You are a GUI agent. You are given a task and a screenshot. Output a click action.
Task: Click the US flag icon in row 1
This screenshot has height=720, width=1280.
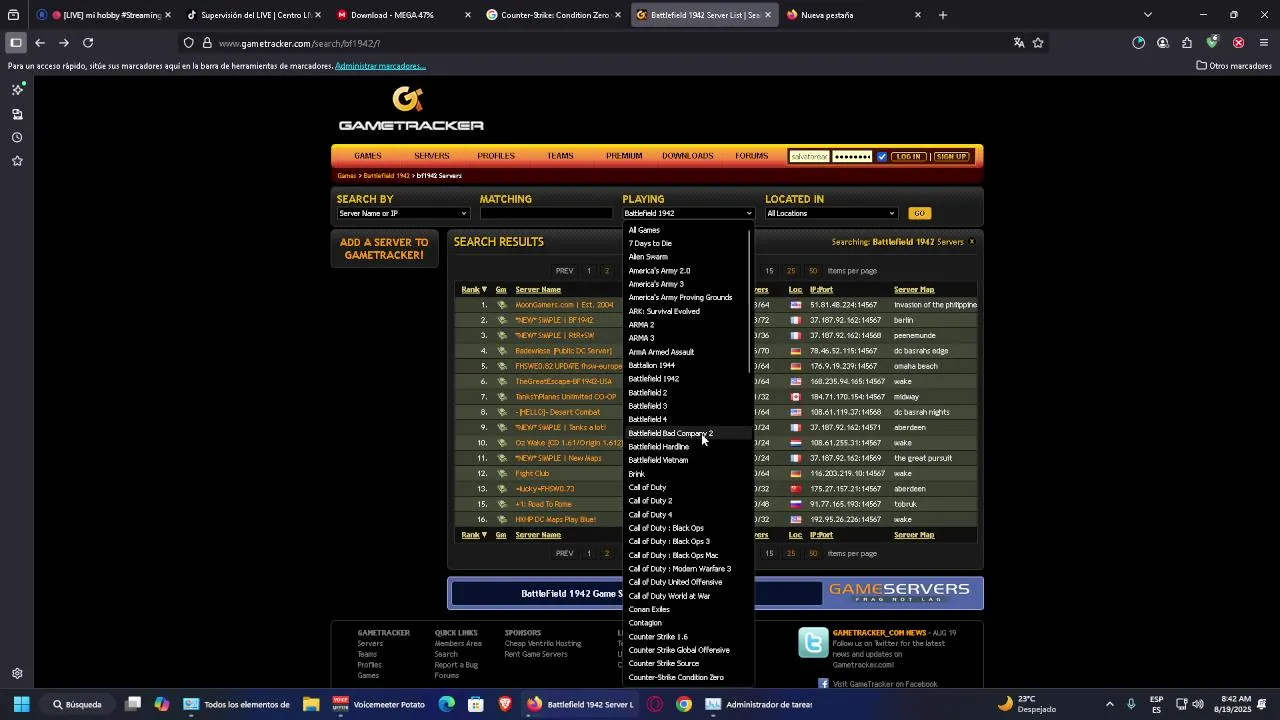pos(795,305)
